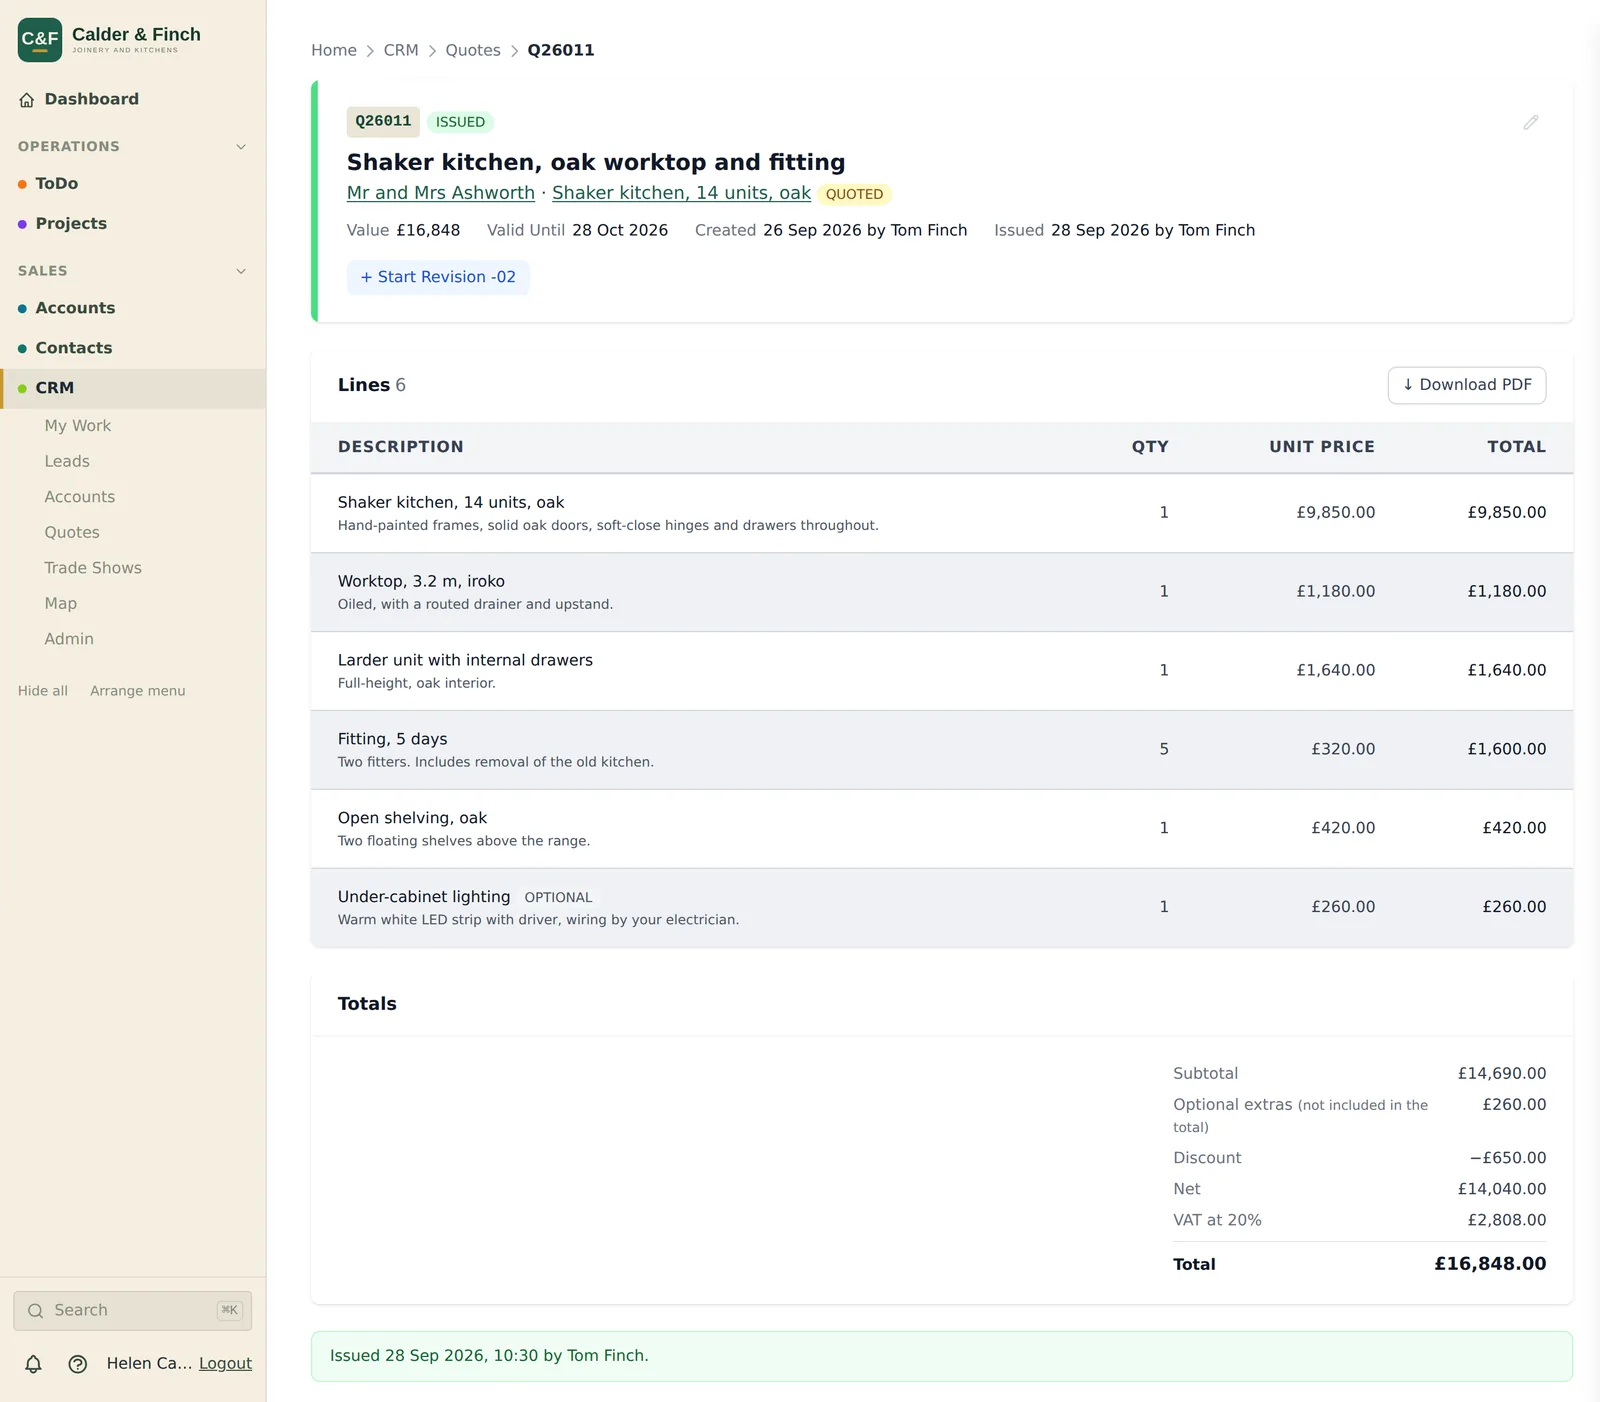
Task: Click the search magnifier icon
Action: 36,1311
